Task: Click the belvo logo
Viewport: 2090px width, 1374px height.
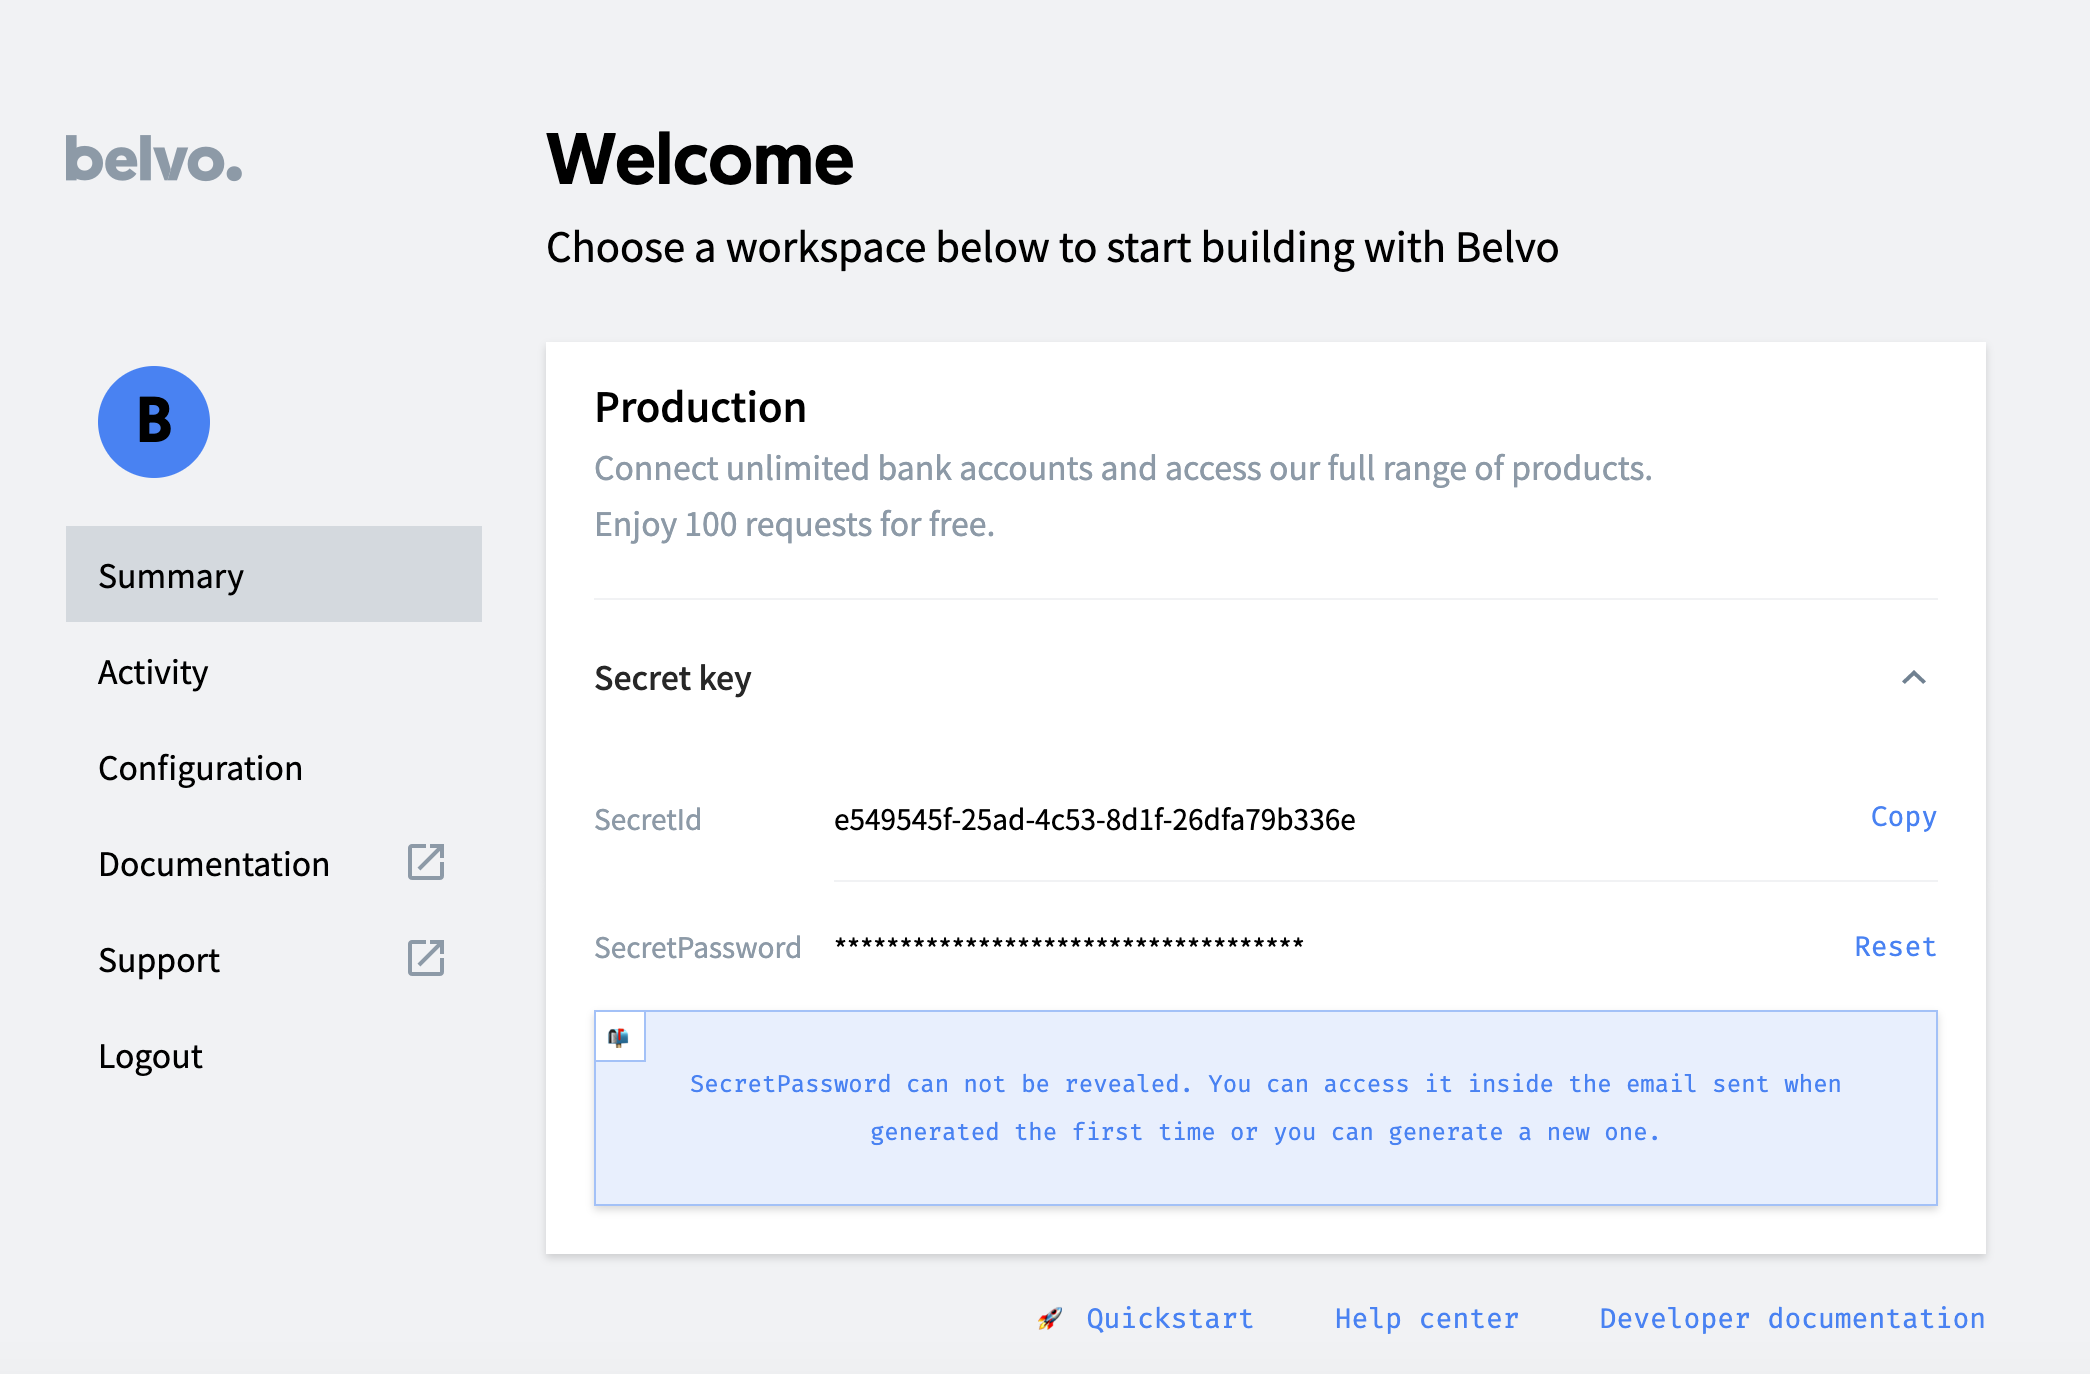Action: pos(154,160)
